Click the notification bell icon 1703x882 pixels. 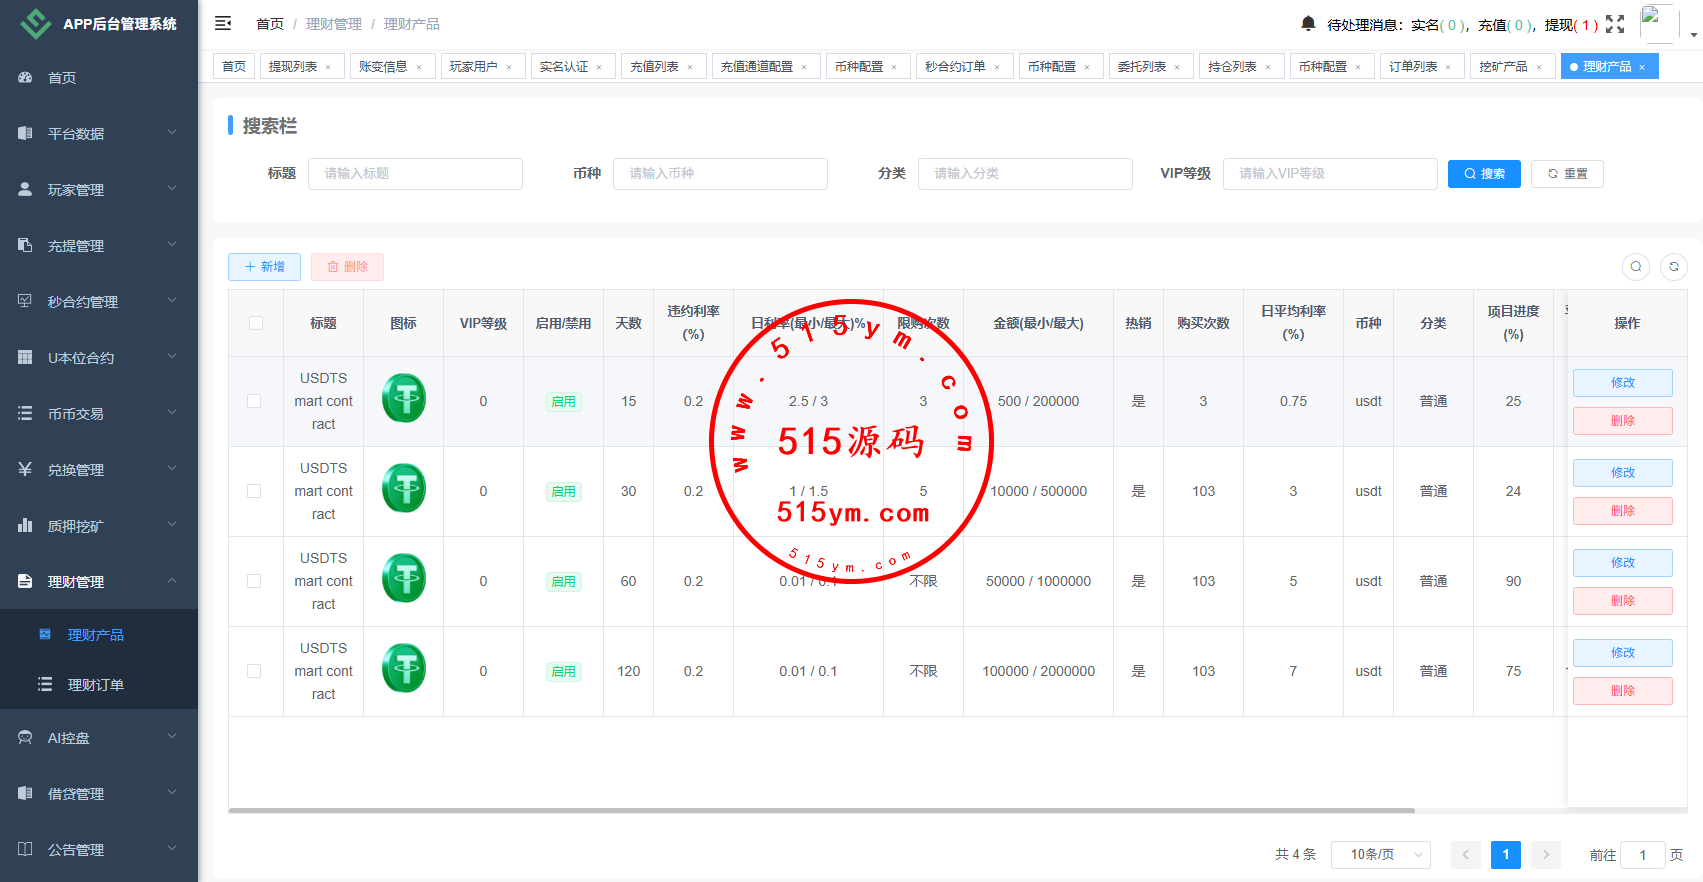pos(1307,23)
